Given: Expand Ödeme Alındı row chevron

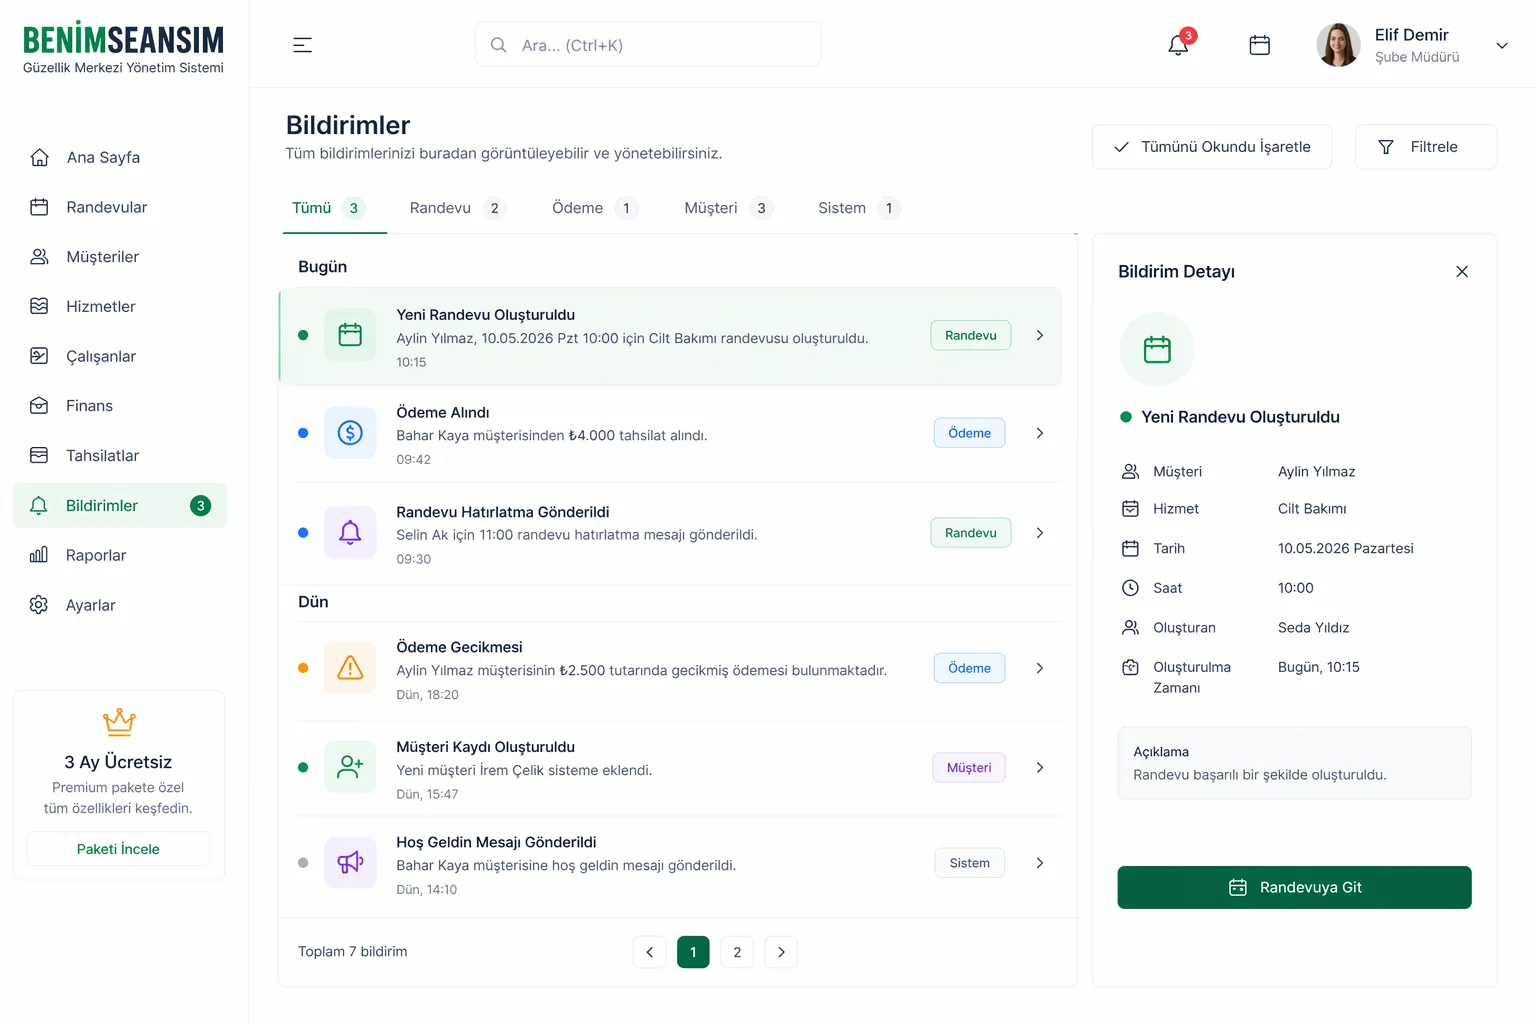Looking at the screenshot, I should pos(1040,433).
